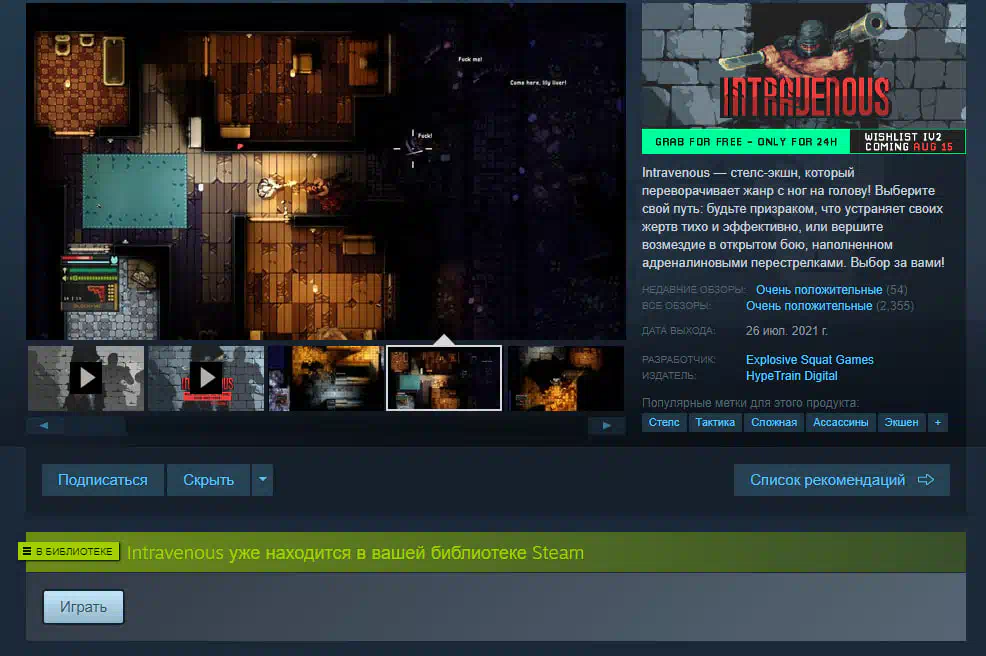Expand the dropdown arrow next to 'Скрыть'
The width and height of the screenshot is (986, 656).
click(x=262, y=480)
